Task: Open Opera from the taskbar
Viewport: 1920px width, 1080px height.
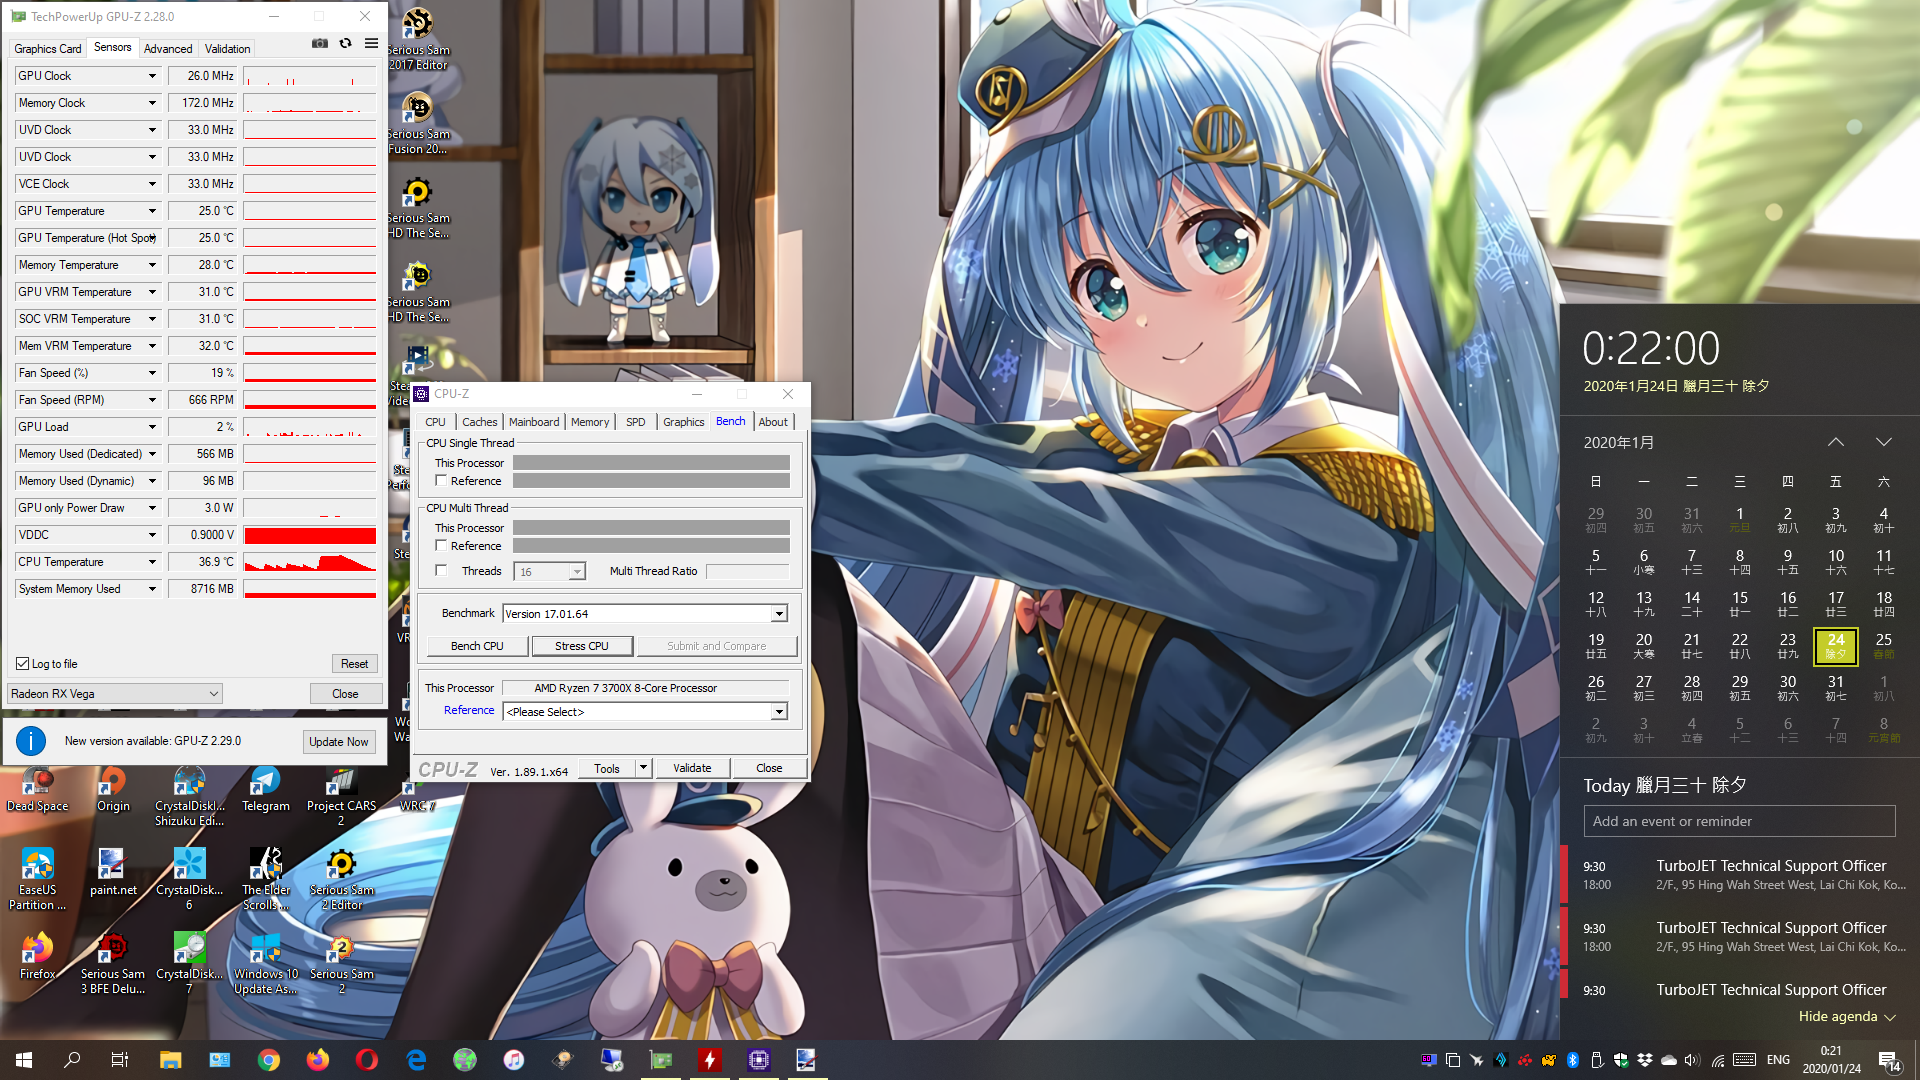Action: [x=367, y=1060]
